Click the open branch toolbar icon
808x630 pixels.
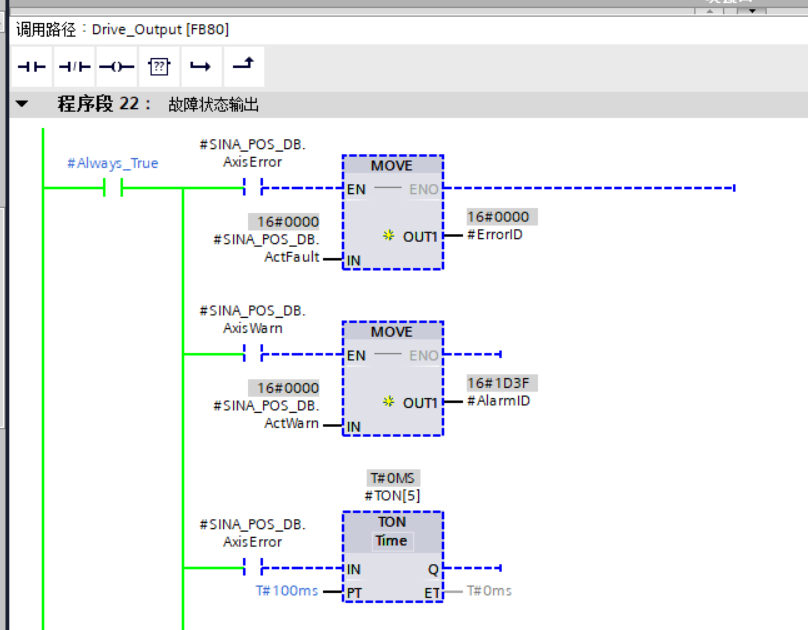coord(200,66)
